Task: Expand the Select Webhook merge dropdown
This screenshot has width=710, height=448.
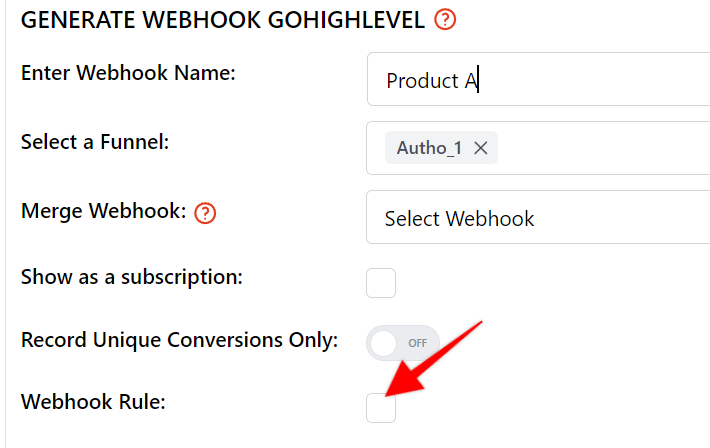Action: click(x=538, y=217)
